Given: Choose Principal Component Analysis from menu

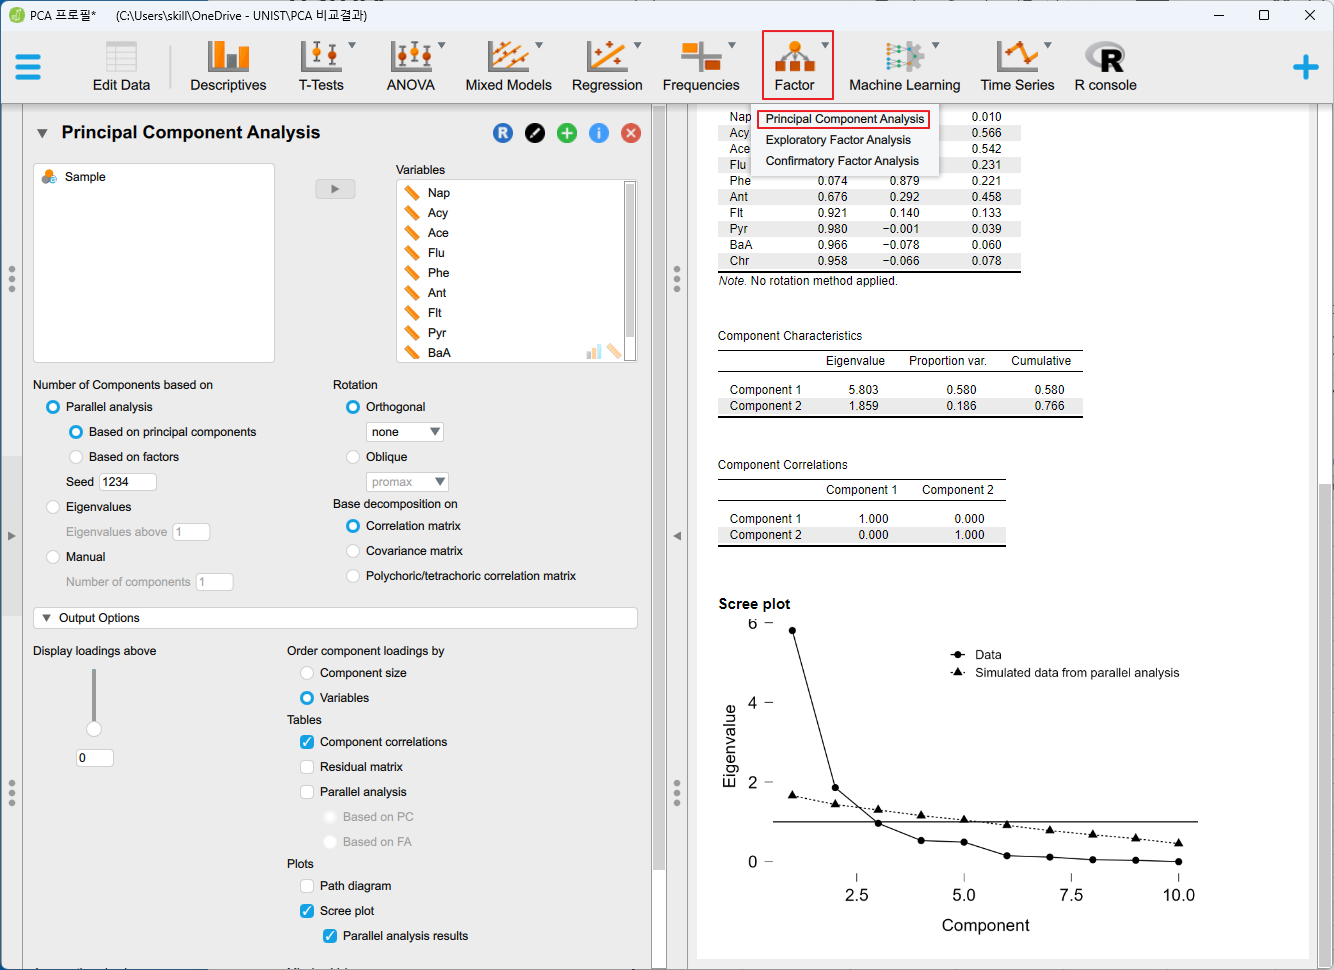Looking at the screenshot, I should [x=844, y=119].
